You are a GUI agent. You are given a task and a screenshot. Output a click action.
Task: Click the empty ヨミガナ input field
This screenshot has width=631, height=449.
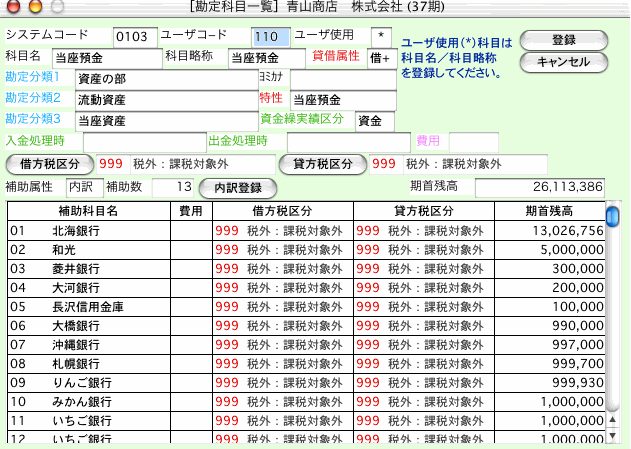pos(342,80)
